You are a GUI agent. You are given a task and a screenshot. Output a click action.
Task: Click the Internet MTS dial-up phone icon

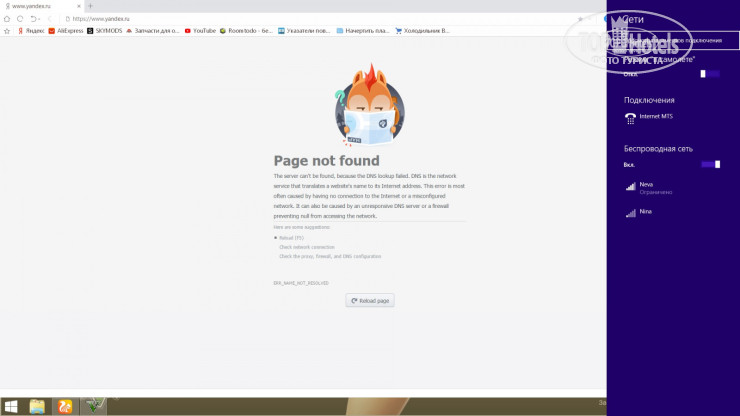click(630, 117)
